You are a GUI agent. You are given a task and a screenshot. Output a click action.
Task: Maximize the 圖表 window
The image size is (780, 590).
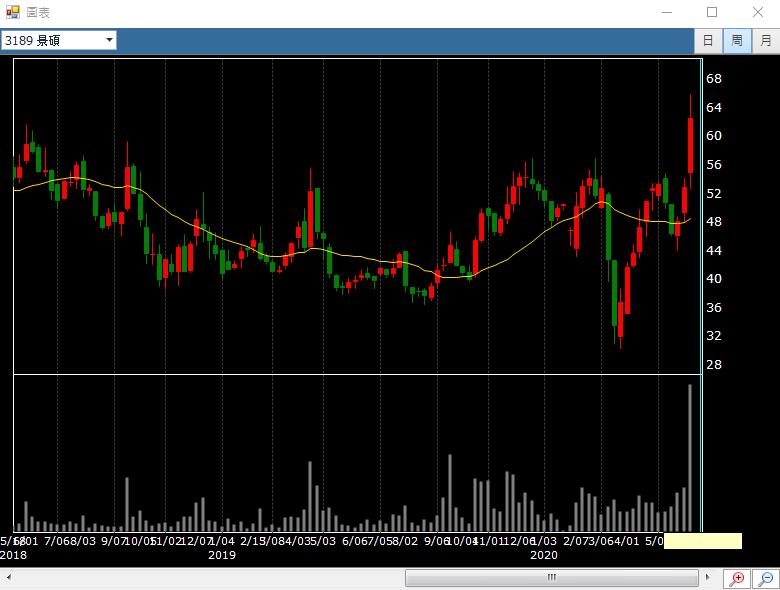point(712,12)
